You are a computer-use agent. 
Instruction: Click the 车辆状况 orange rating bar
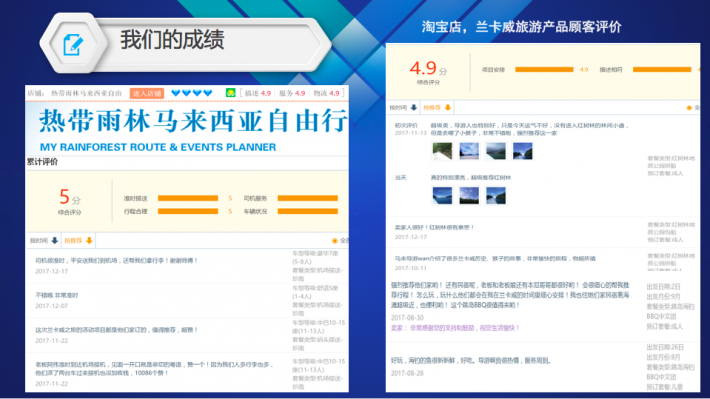click(x=308, y=212)
